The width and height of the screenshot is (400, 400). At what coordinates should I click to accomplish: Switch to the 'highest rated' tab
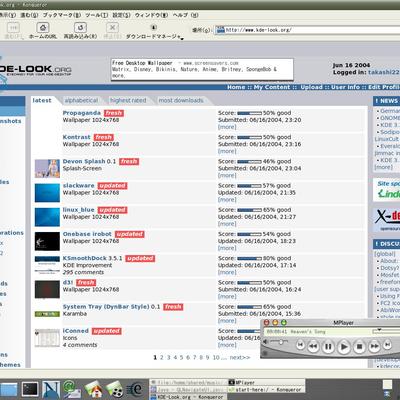[x=128, y=100]
